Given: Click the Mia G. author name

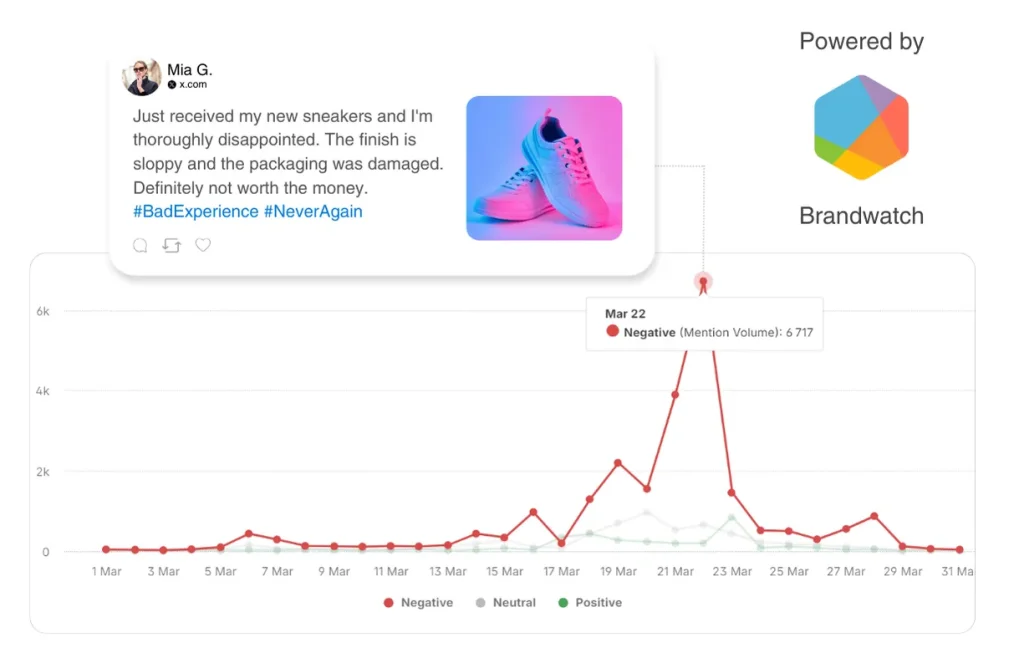Looking at the screenshot, I should [x=190, y=70].
